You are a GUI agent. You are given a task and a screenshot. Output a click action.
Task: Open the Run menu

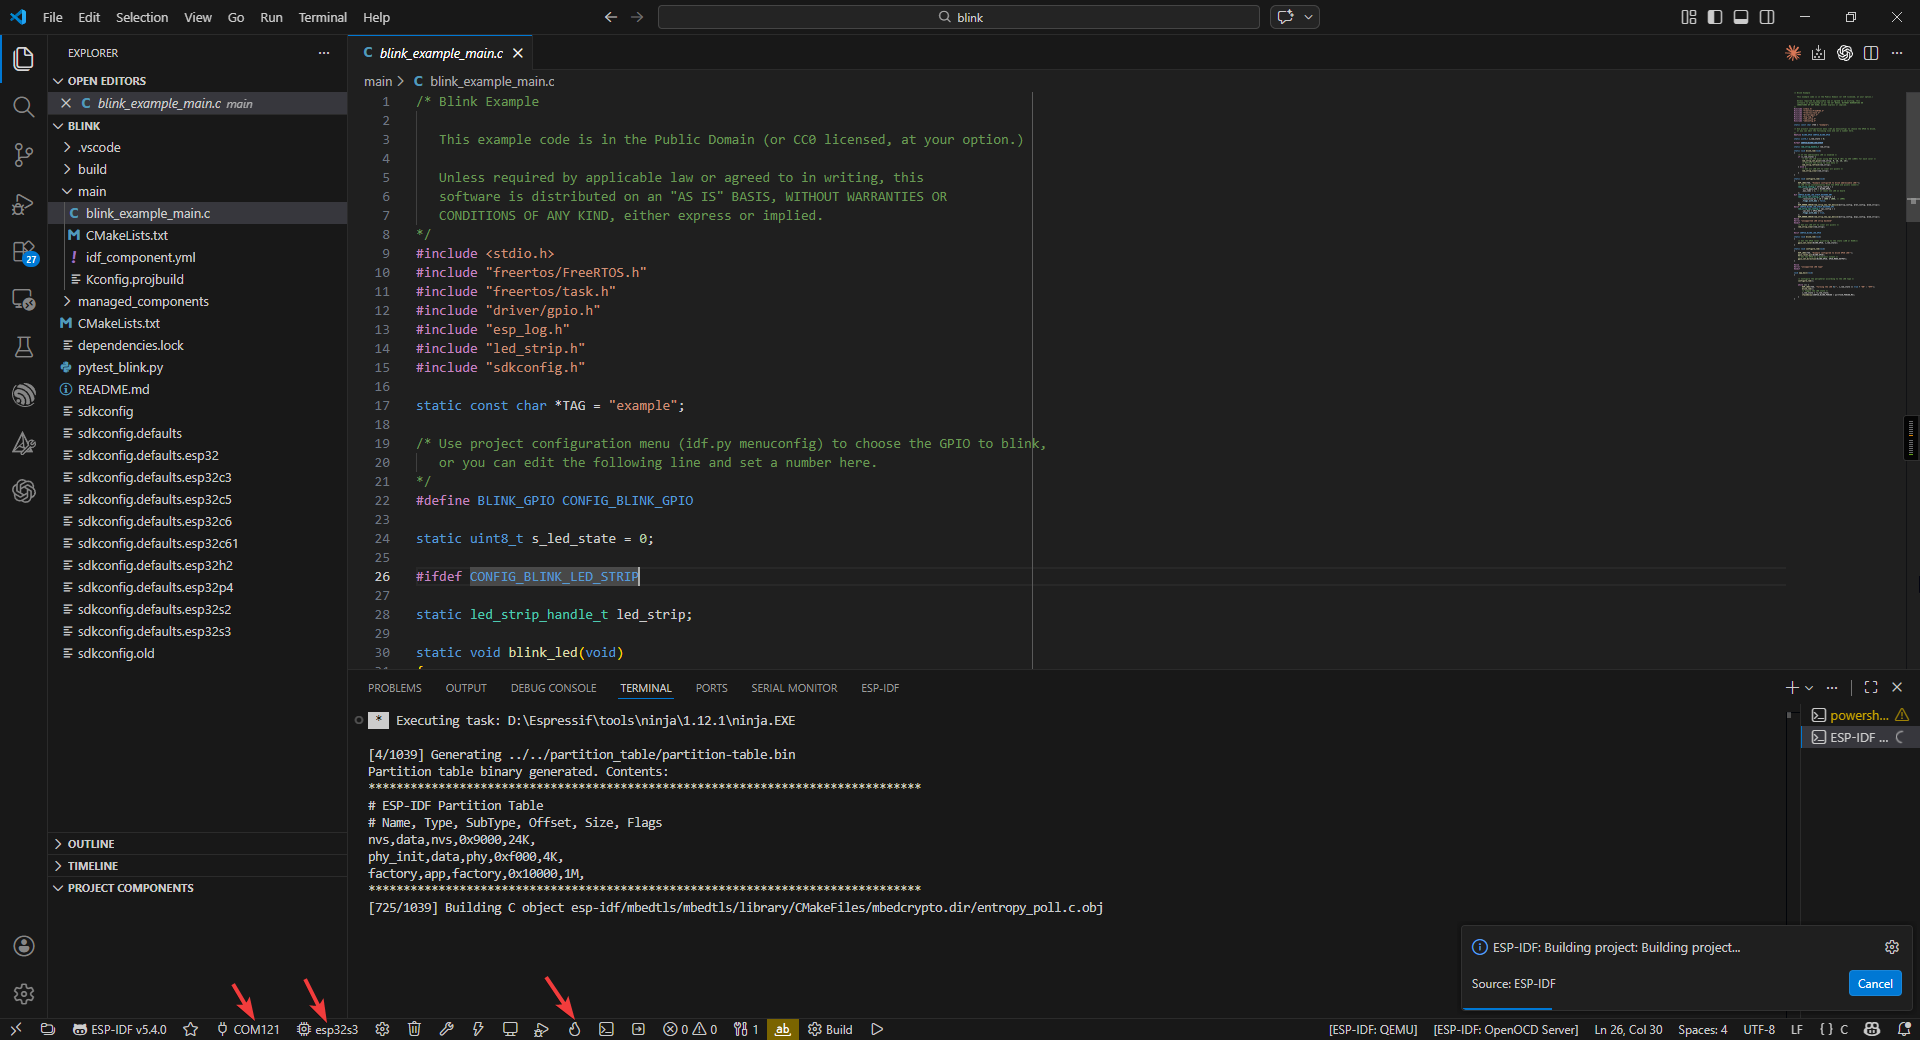pyautogui.click(x=271, y=17)
